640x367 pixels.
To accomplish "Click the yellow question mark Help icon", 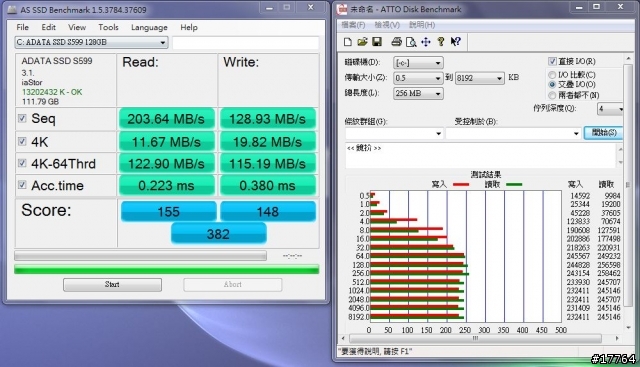I will (441, 42).
